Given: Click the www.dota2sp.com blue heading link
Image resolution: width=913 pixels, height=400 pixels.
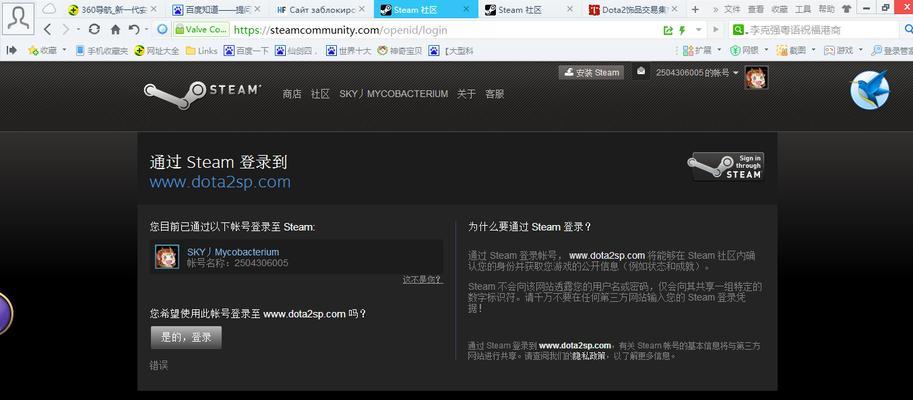Looking at the screenshot, I should click(220, 182).
